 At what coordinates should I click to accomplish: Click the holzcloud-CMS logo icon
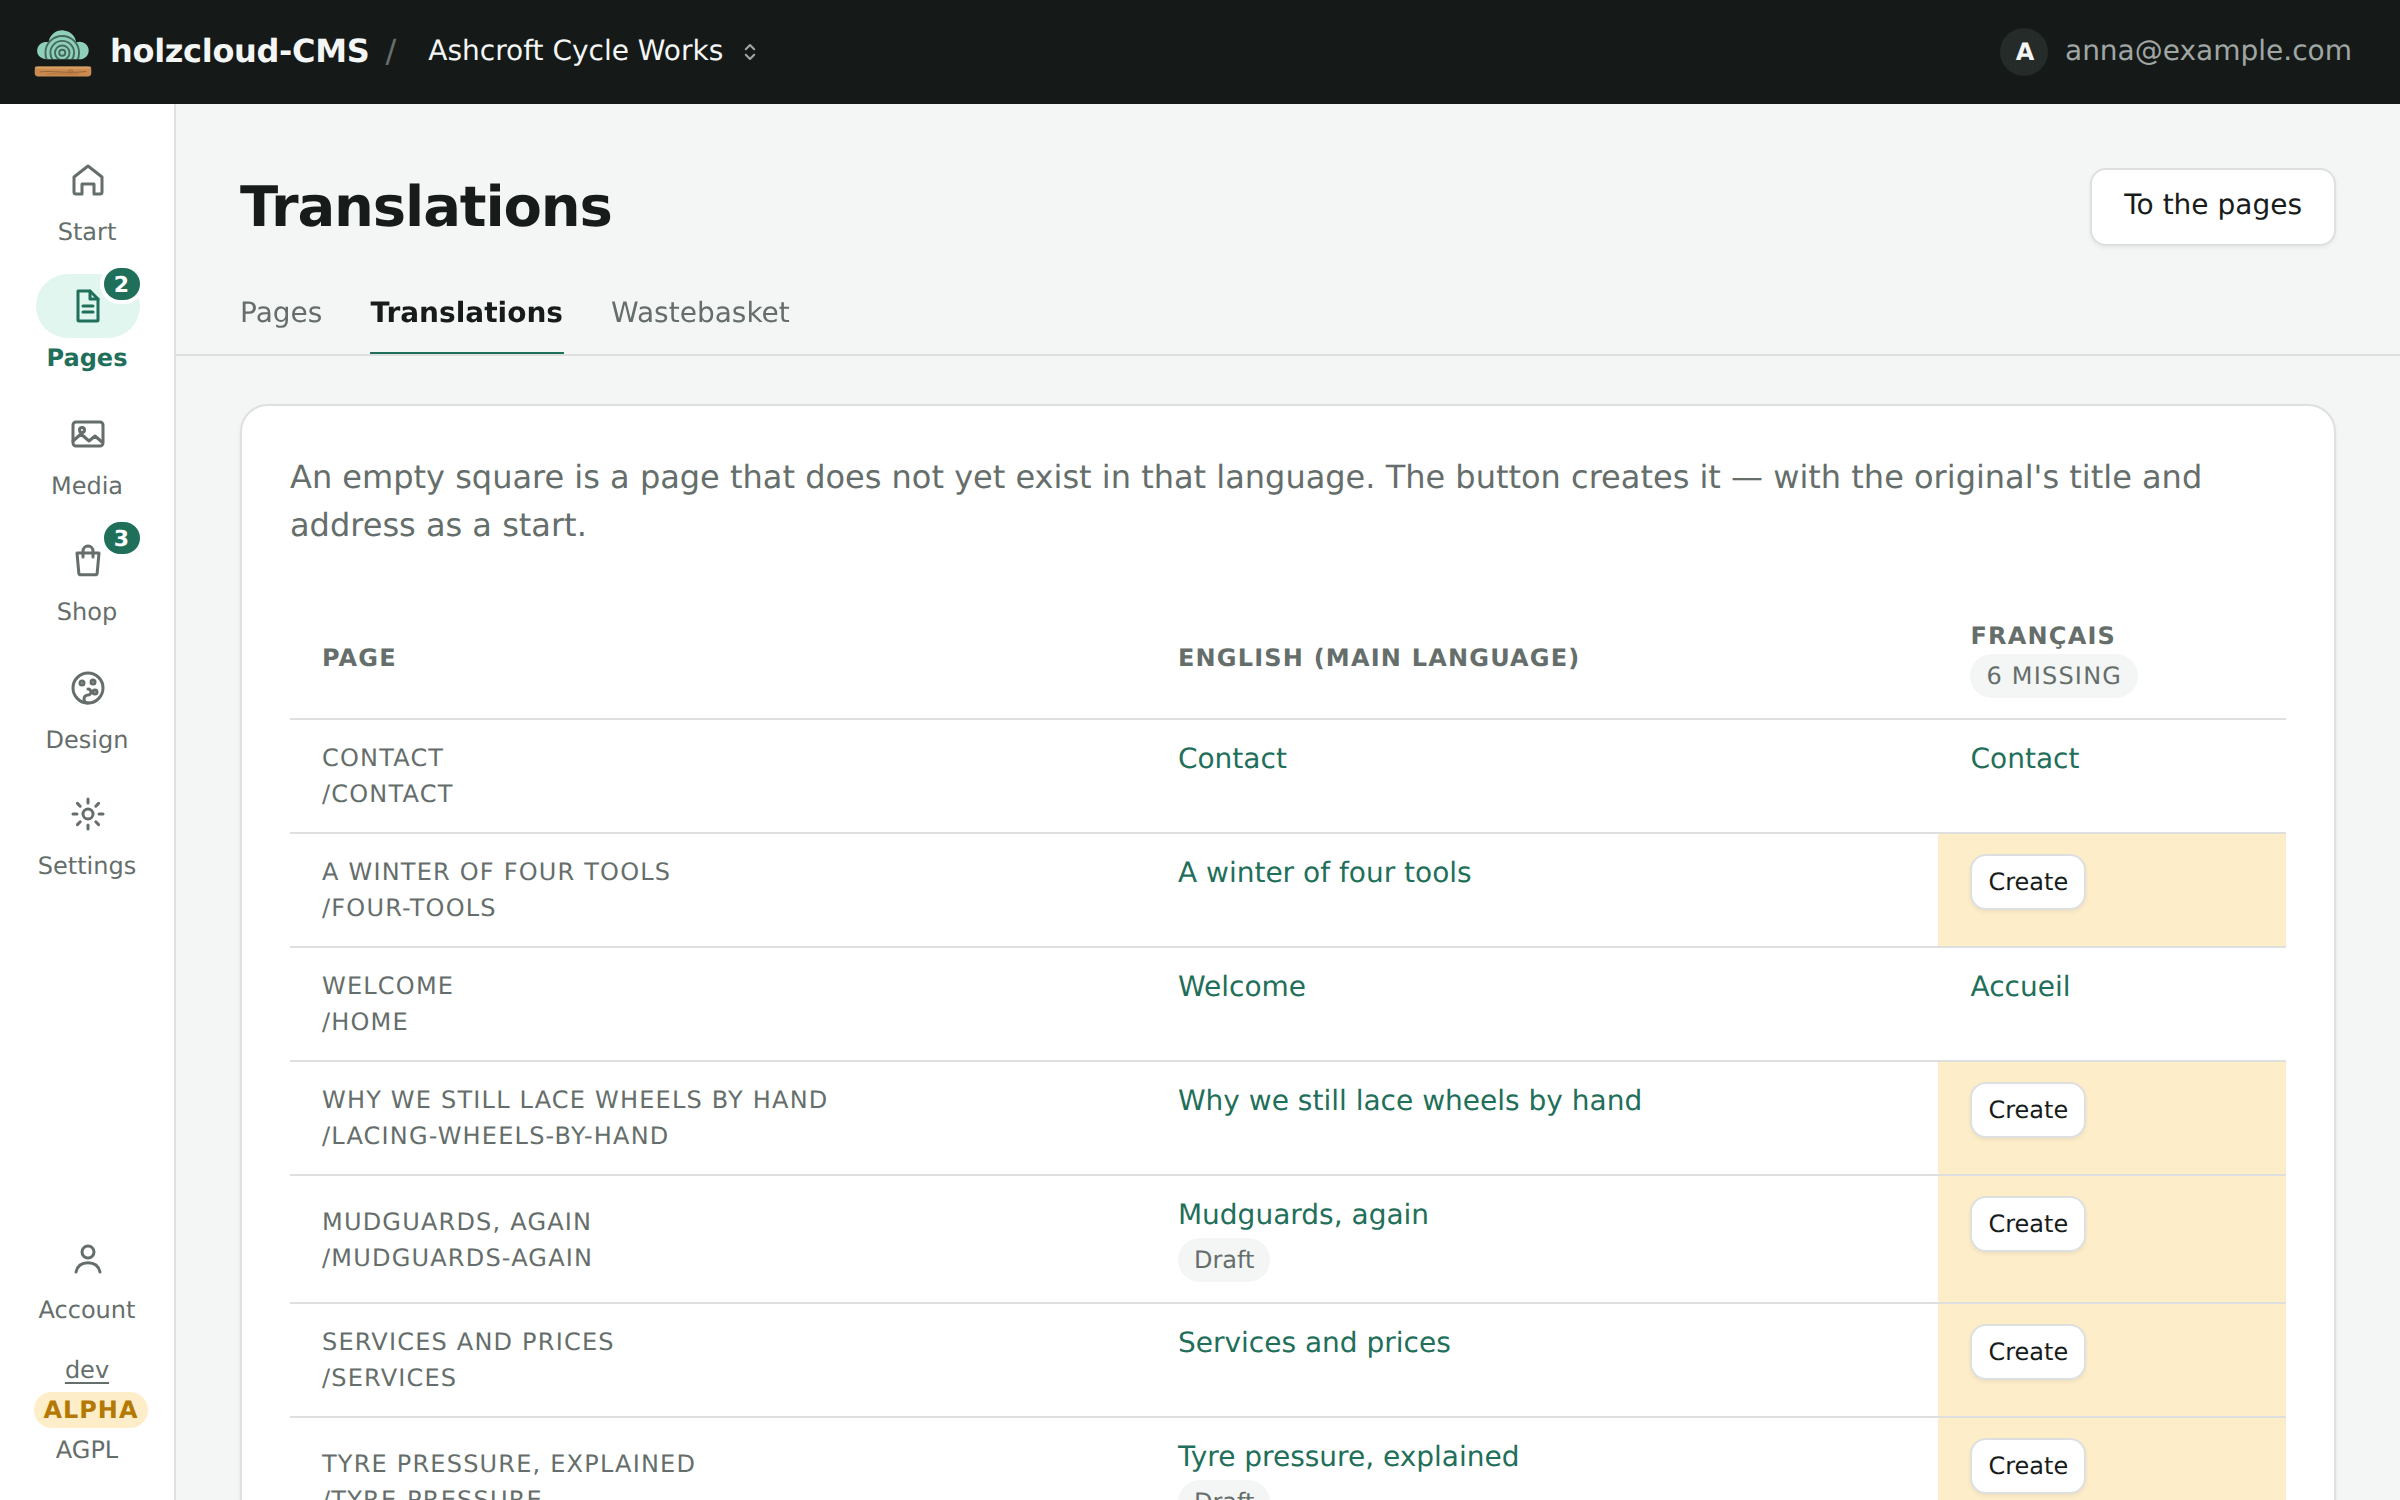63,52
